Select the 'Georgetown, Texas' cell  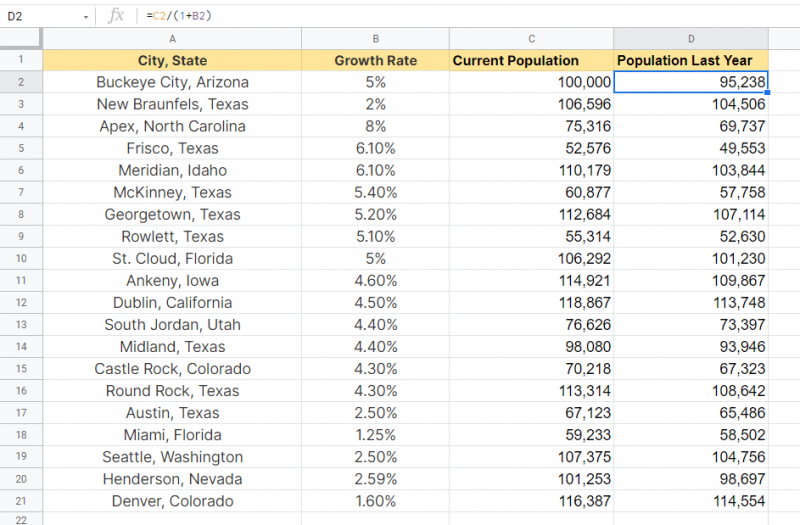(x=172, y=214)
